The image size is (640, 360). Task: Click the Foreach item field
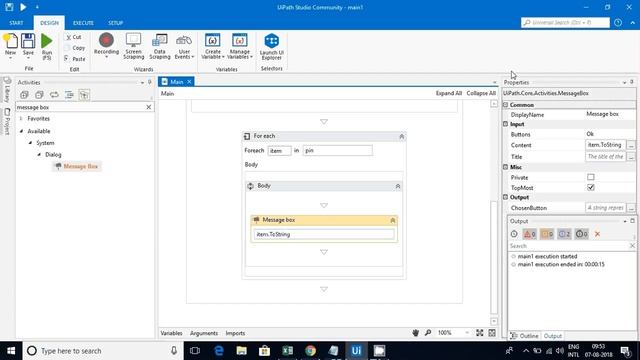click(x=279, y=151)
